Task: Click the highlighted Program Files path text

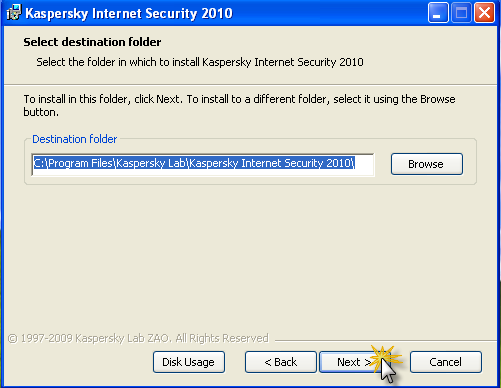Action: 194,163
